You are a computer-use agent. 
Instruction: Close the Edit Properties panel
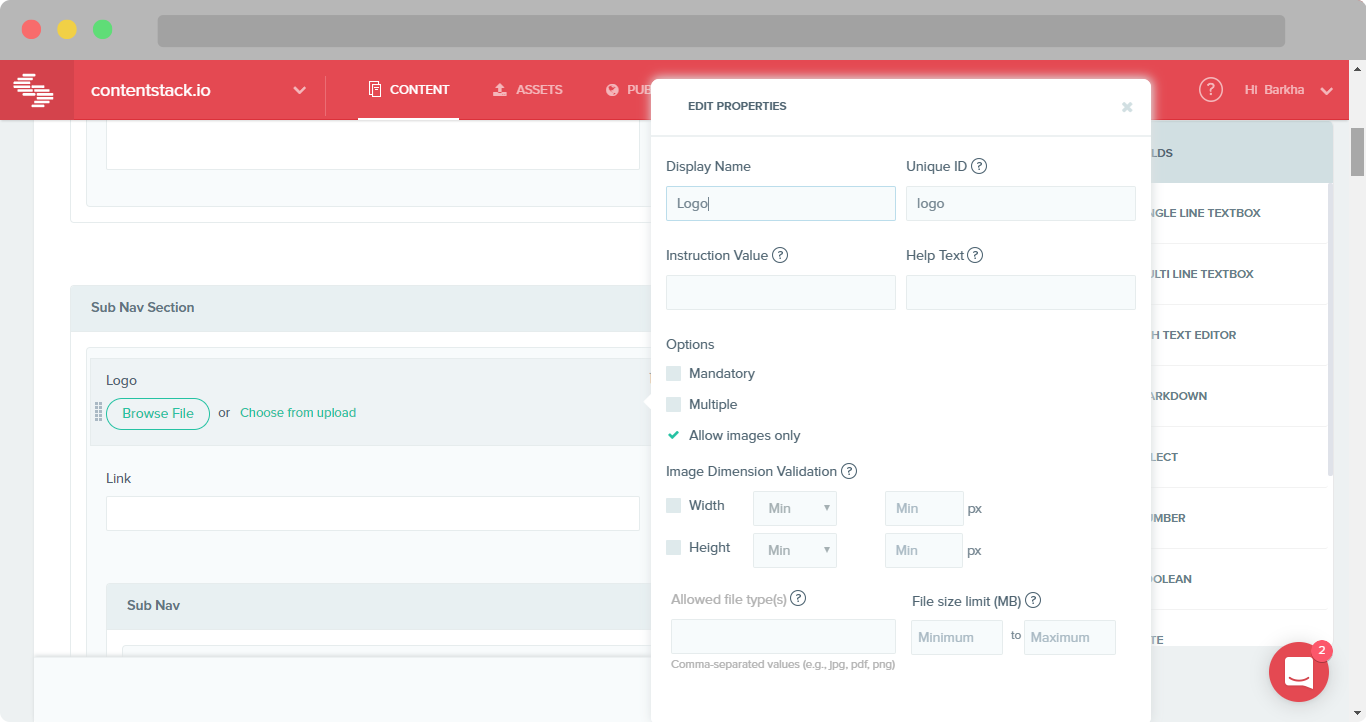1127,107
